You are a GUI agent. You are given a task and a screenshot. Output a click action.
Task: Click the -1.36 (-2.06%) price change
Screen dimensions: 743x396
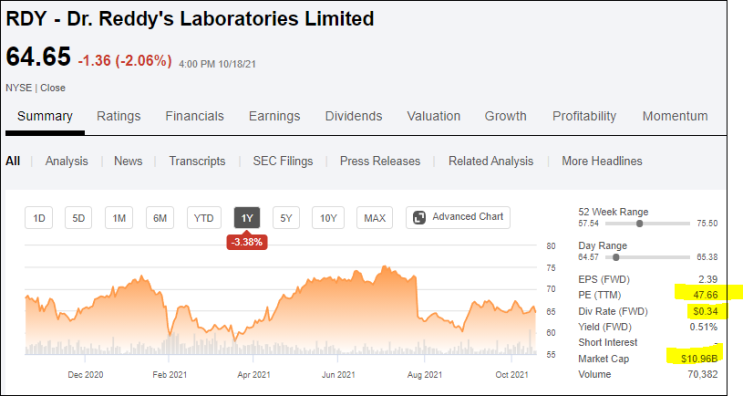(x=125, y=61)
